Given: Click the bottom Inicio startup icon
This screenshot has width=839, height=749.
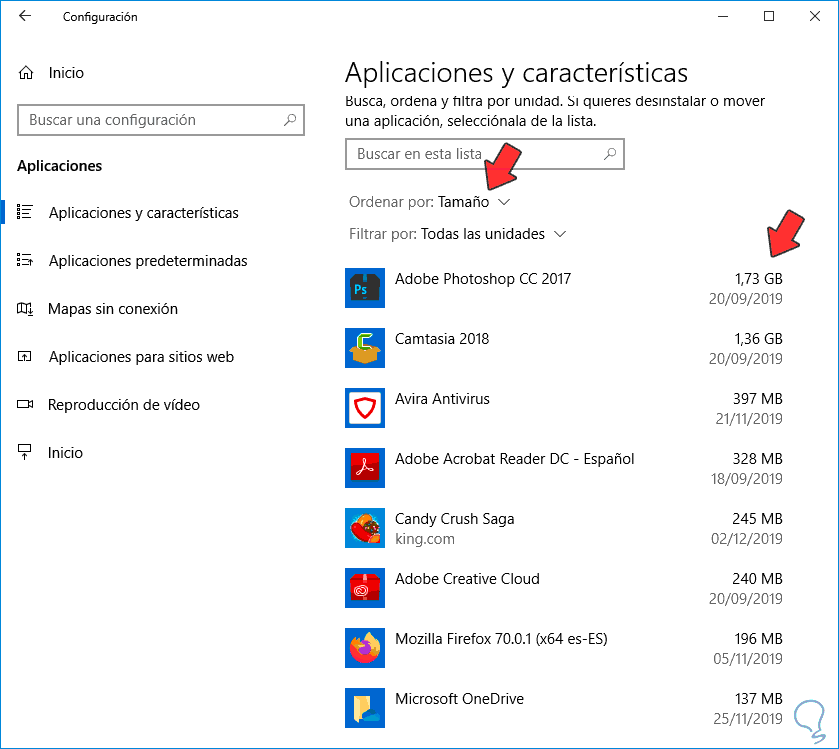Looking at the screenshot, I should 25,452.
